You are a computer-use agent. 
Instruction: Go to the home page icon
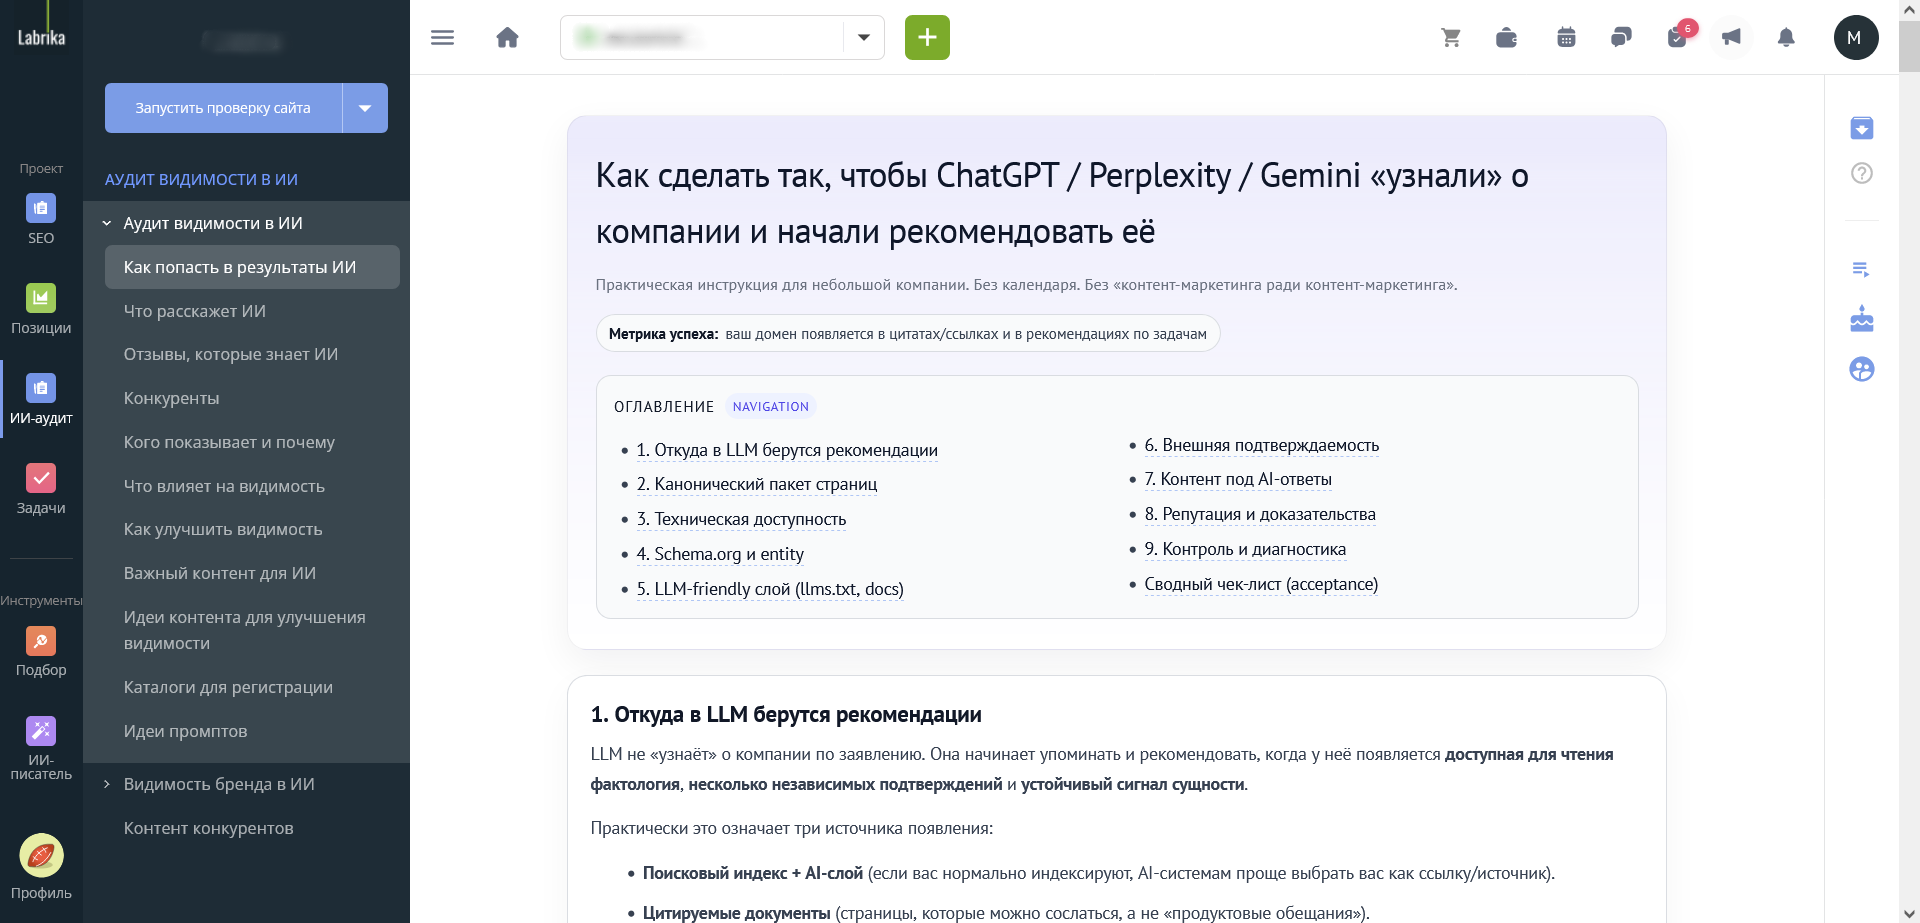(x=508, y=38)
